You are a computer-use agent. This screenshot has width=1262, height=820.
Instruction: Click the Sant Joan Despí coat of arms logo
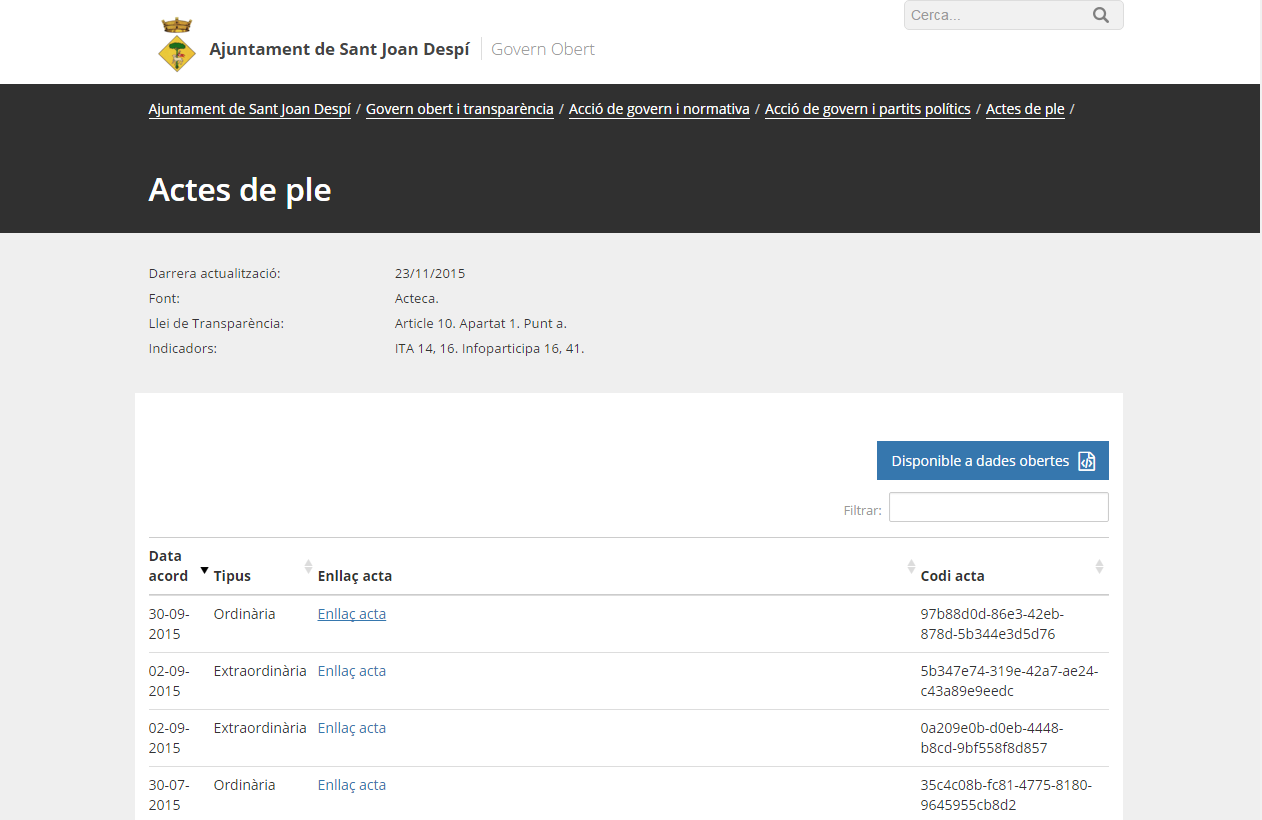click(177, 46)
